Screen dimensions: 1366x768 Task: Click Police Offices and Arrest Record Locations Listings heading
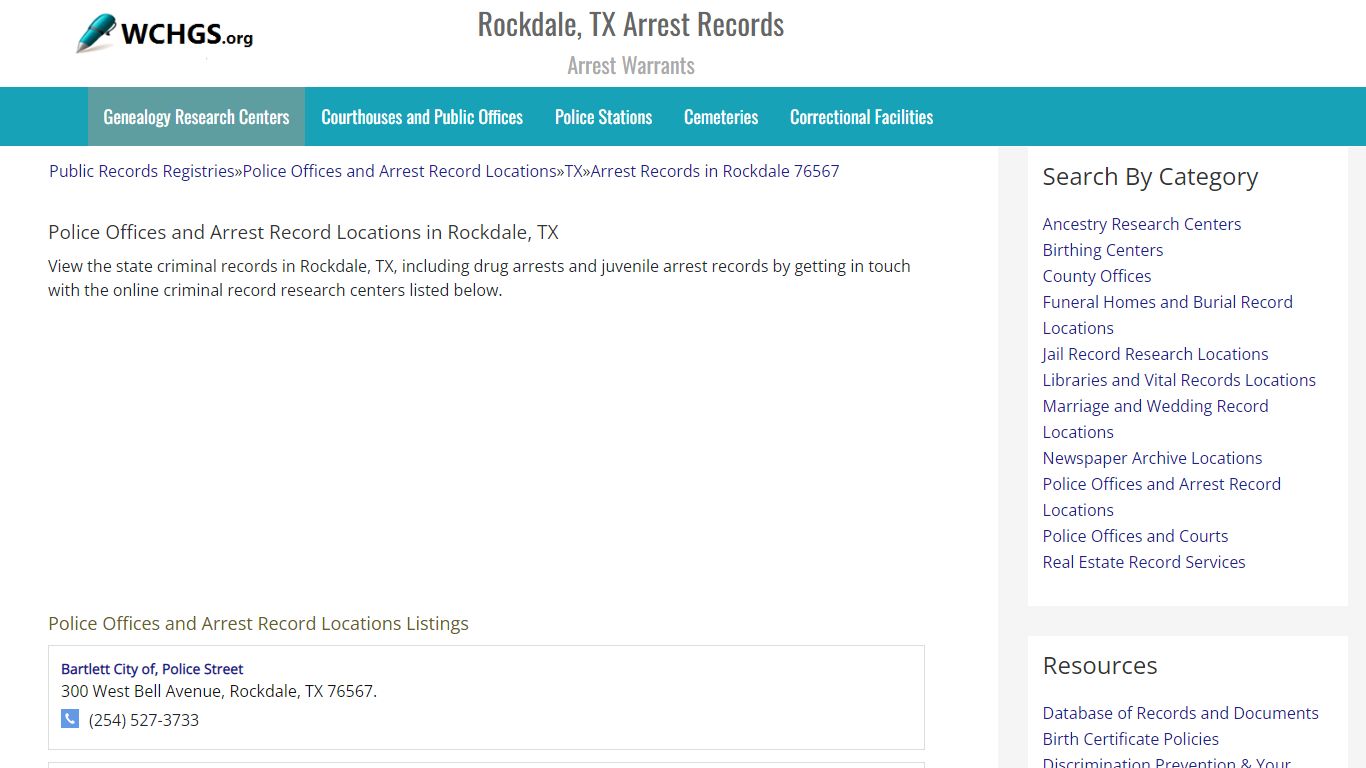[x=258, y=624]
